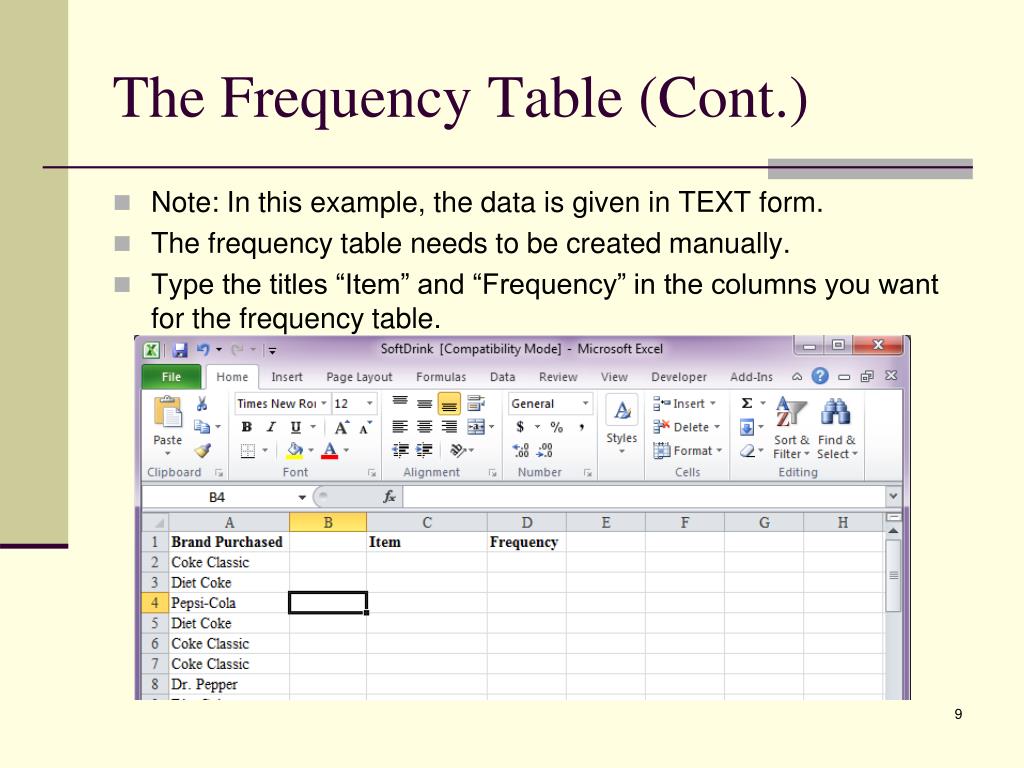Click the Clear eraser icon
This screenshot has width=1024, height=768.
pyautogui.click(x=748, y=451)
